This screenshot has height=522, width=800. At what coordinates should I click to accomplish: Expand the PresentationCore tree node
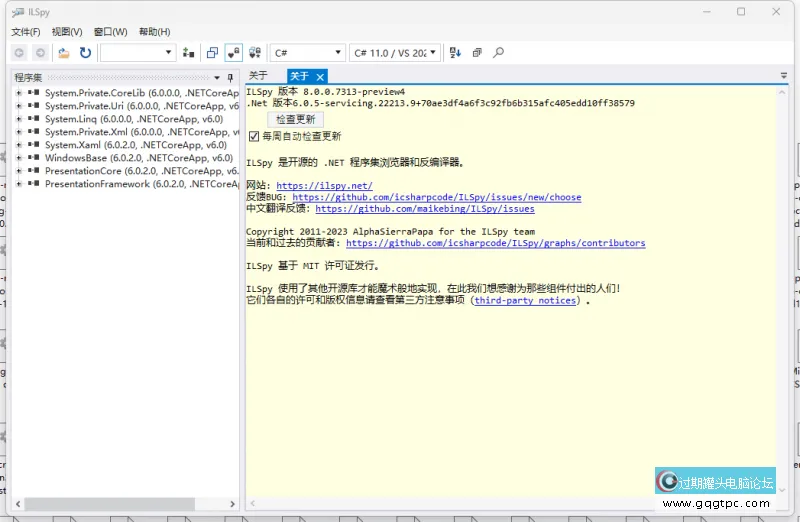pyautogui.click(x=19, y=171)
